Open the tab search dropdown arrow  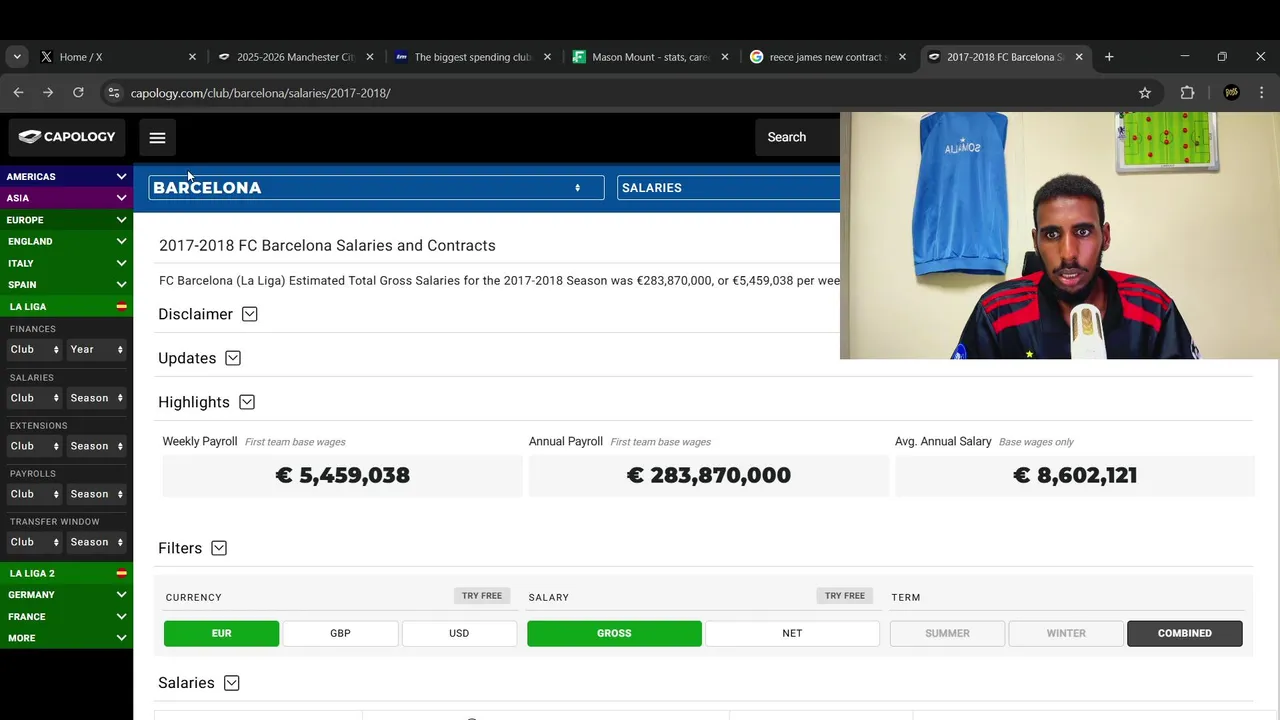17,57
